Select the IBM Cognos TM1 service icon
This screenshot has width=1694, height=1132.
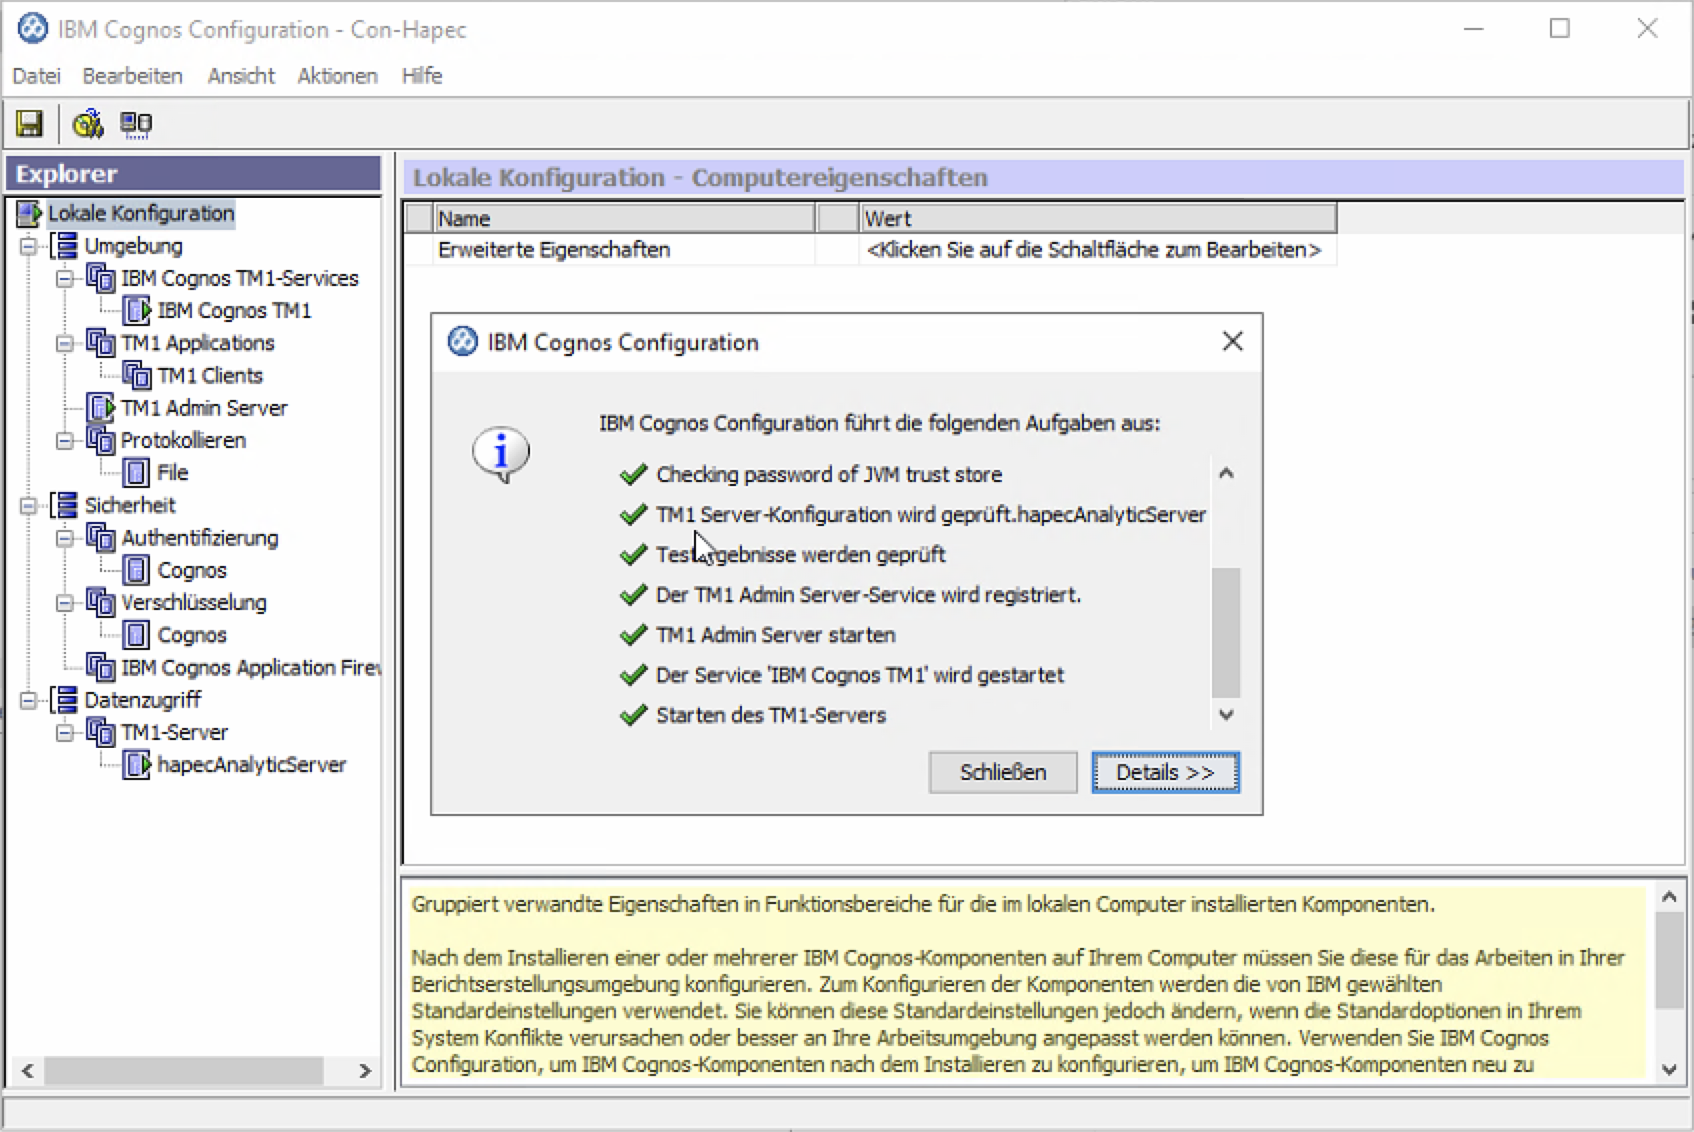click(x=136, y=311)
